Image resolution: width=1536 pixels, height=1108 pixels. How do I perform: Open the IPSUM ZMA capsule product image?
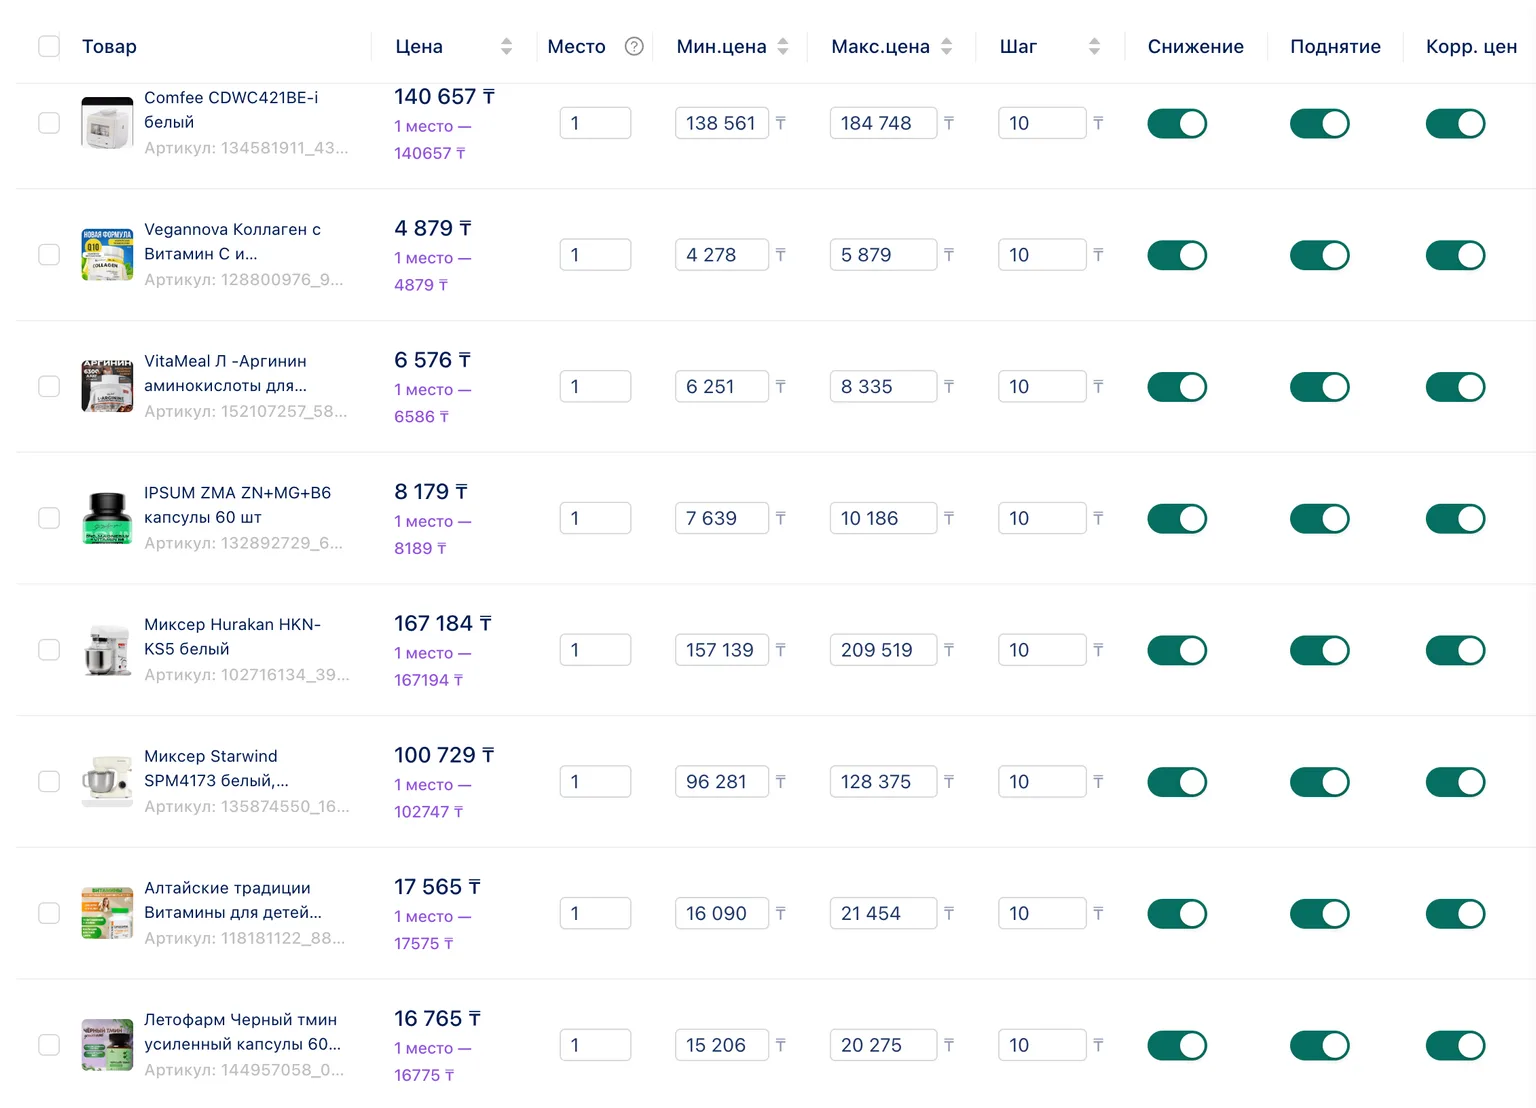(107, 518)
